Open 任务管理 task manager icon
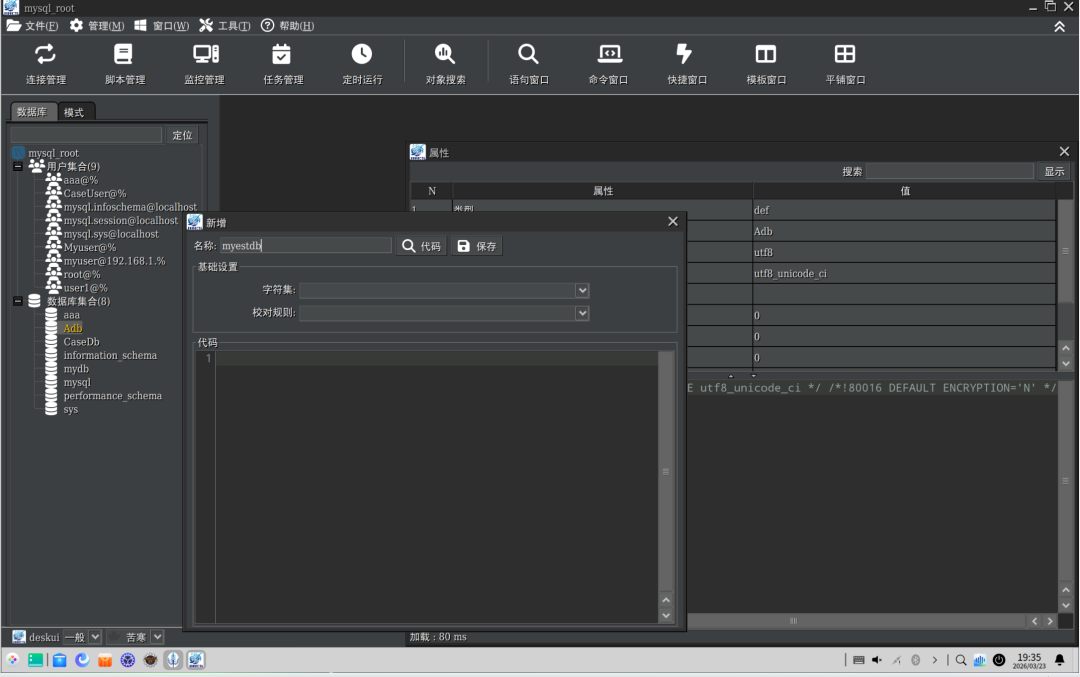The image size is (1080, 677). point(283,64)
